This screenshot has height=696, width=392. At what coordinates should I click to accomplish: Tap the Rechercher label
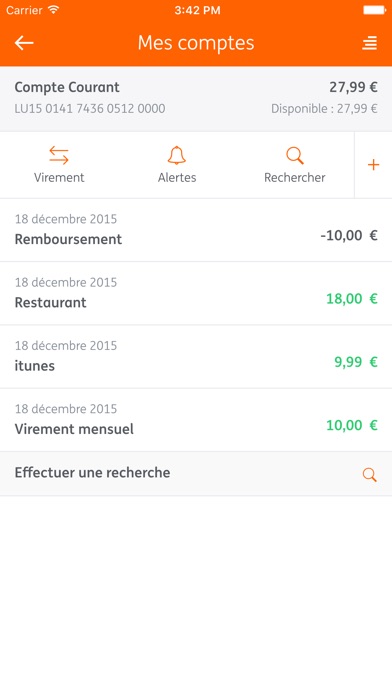[295, 178]
